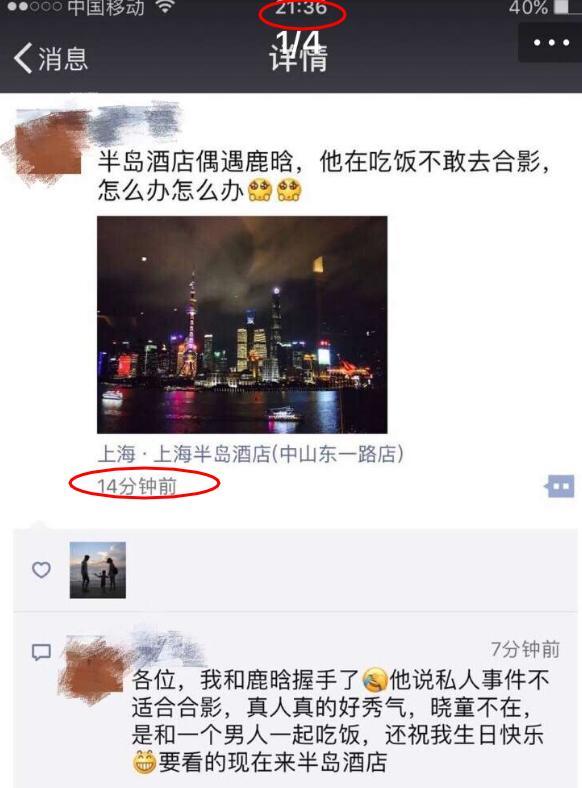Tap the Wi-Fi indicator in status bar
Image resolution: width=582 pixels, height=788 pixels.
164,7
